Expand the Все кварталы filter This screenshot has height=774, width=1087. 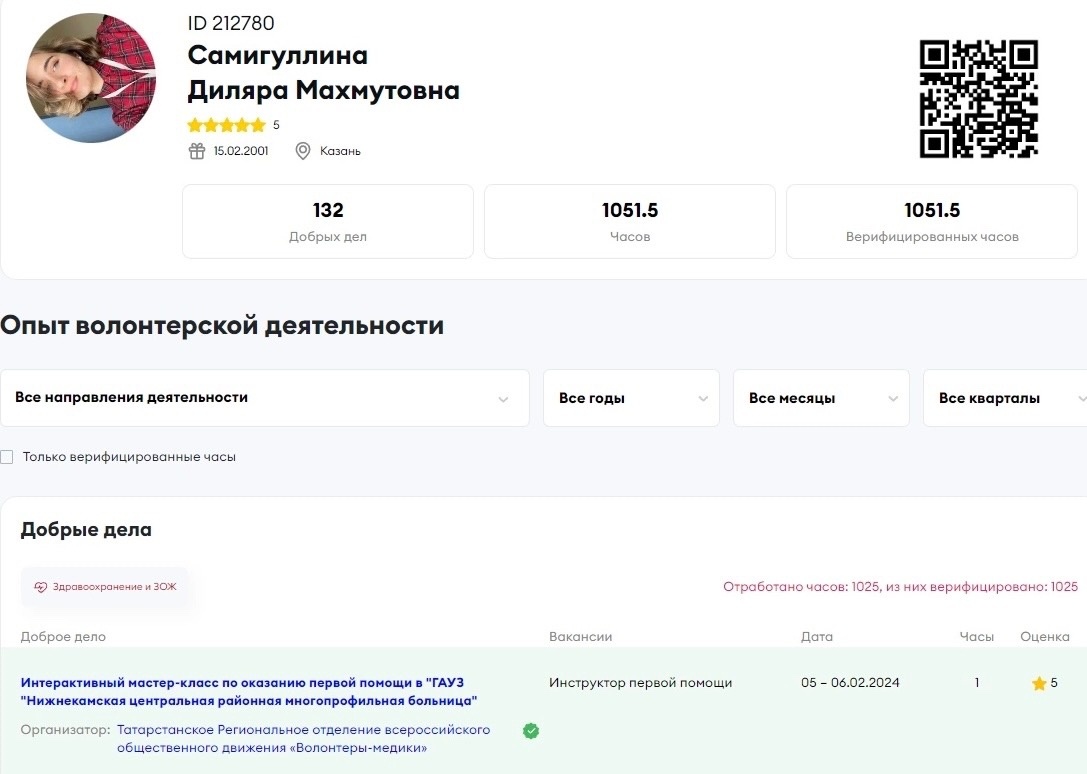pyautogui.click(x=1004, y=398)
